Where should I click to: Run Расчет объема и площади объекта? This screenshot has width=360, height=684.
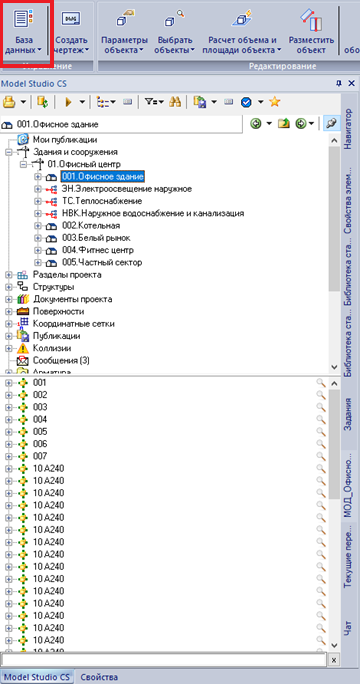coord(242,32)
